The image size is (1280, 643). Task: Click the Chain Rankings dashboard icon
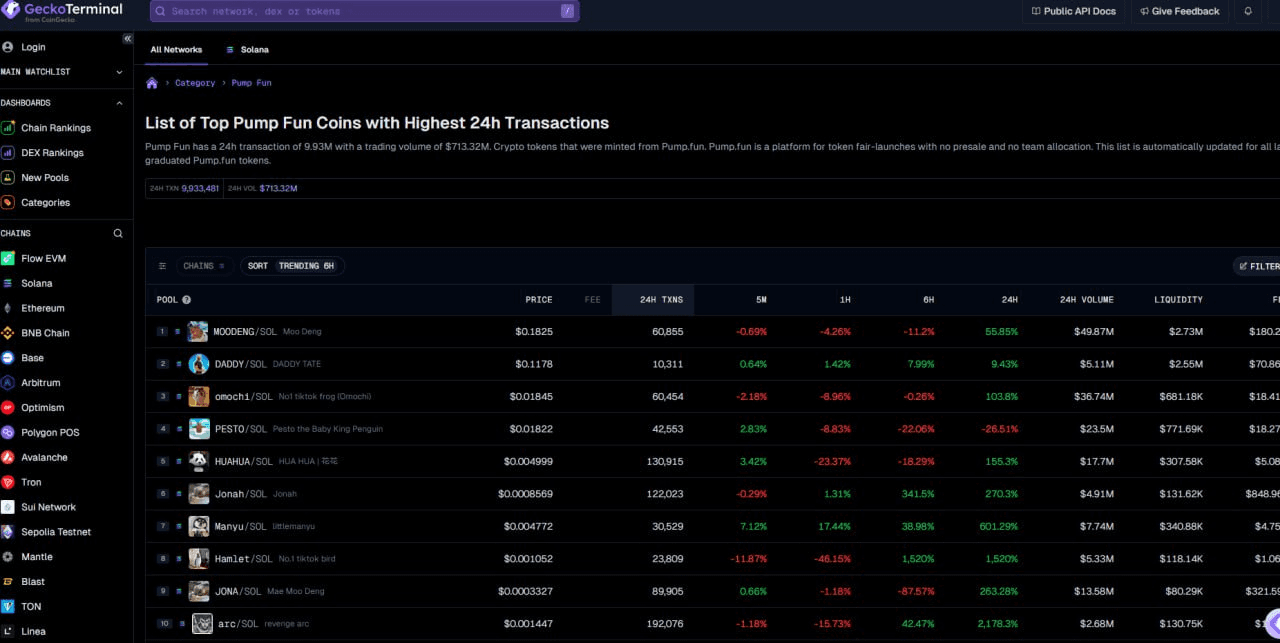point(8,128)
